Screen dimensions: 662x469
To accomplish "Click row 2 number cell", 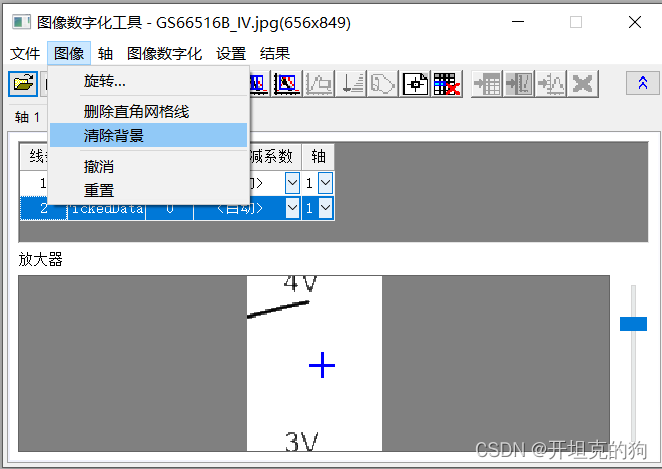I will coord(43,208).
